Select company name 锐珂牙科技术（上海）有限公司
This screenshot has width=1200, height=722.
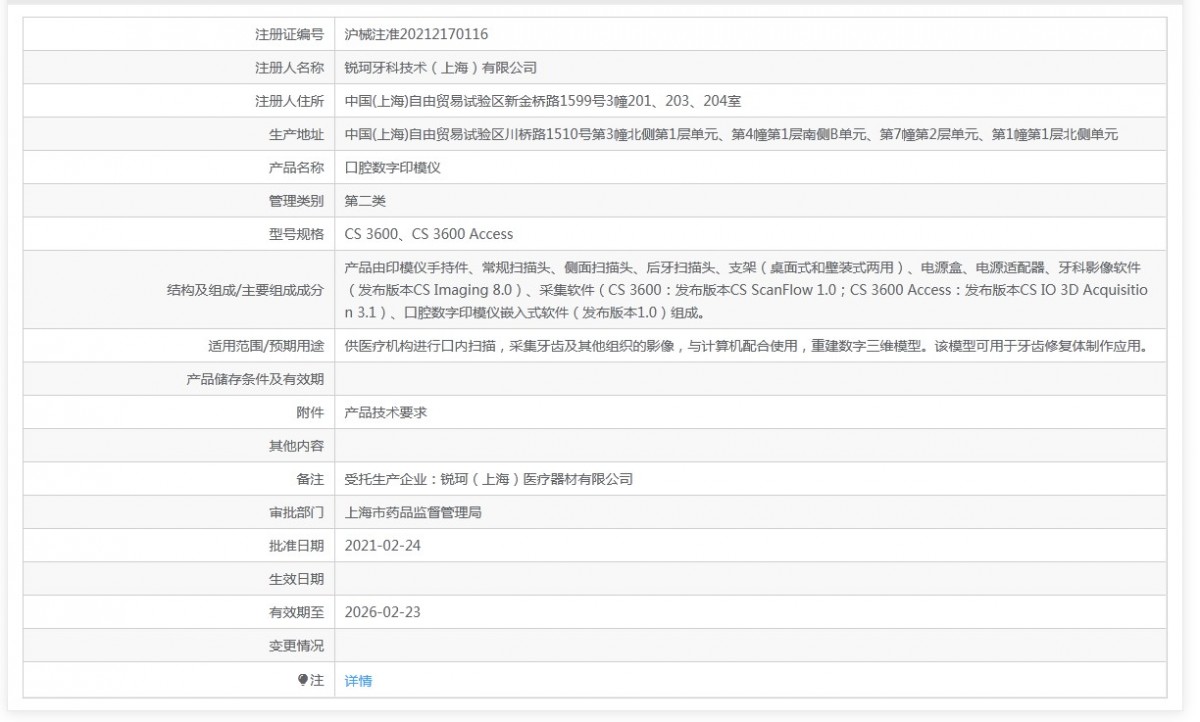(x=441, y=67)
